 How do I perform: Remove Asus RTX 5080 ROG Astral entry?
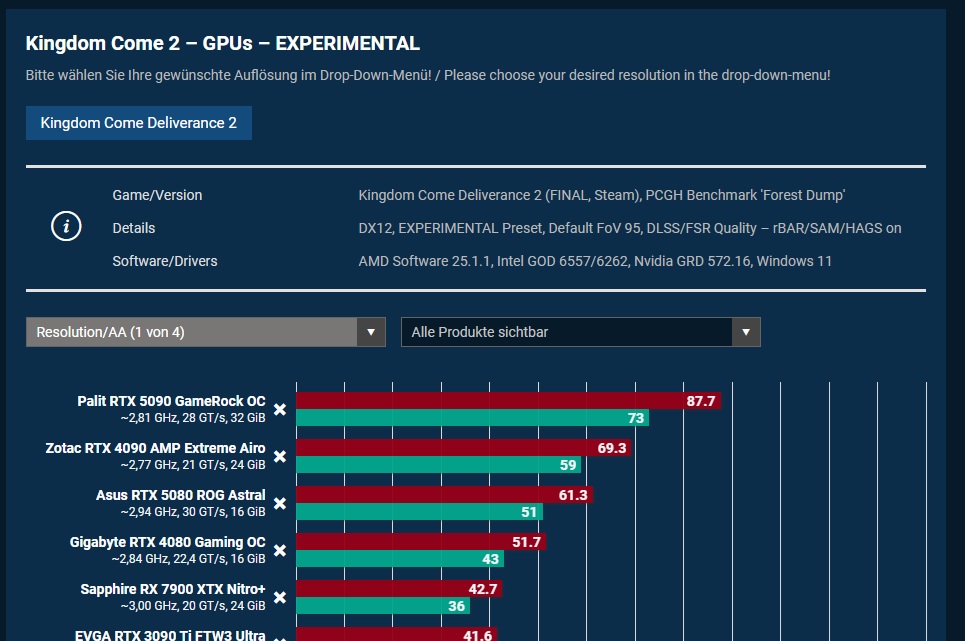click(279, 504)
